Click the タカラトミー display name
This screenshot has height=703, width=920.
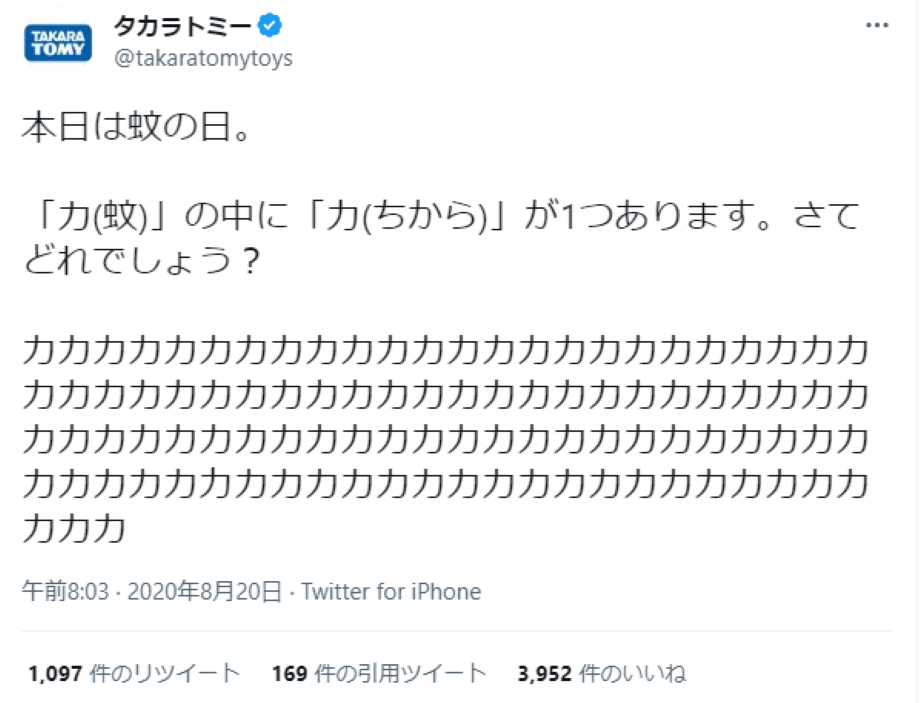click(183, 27)
